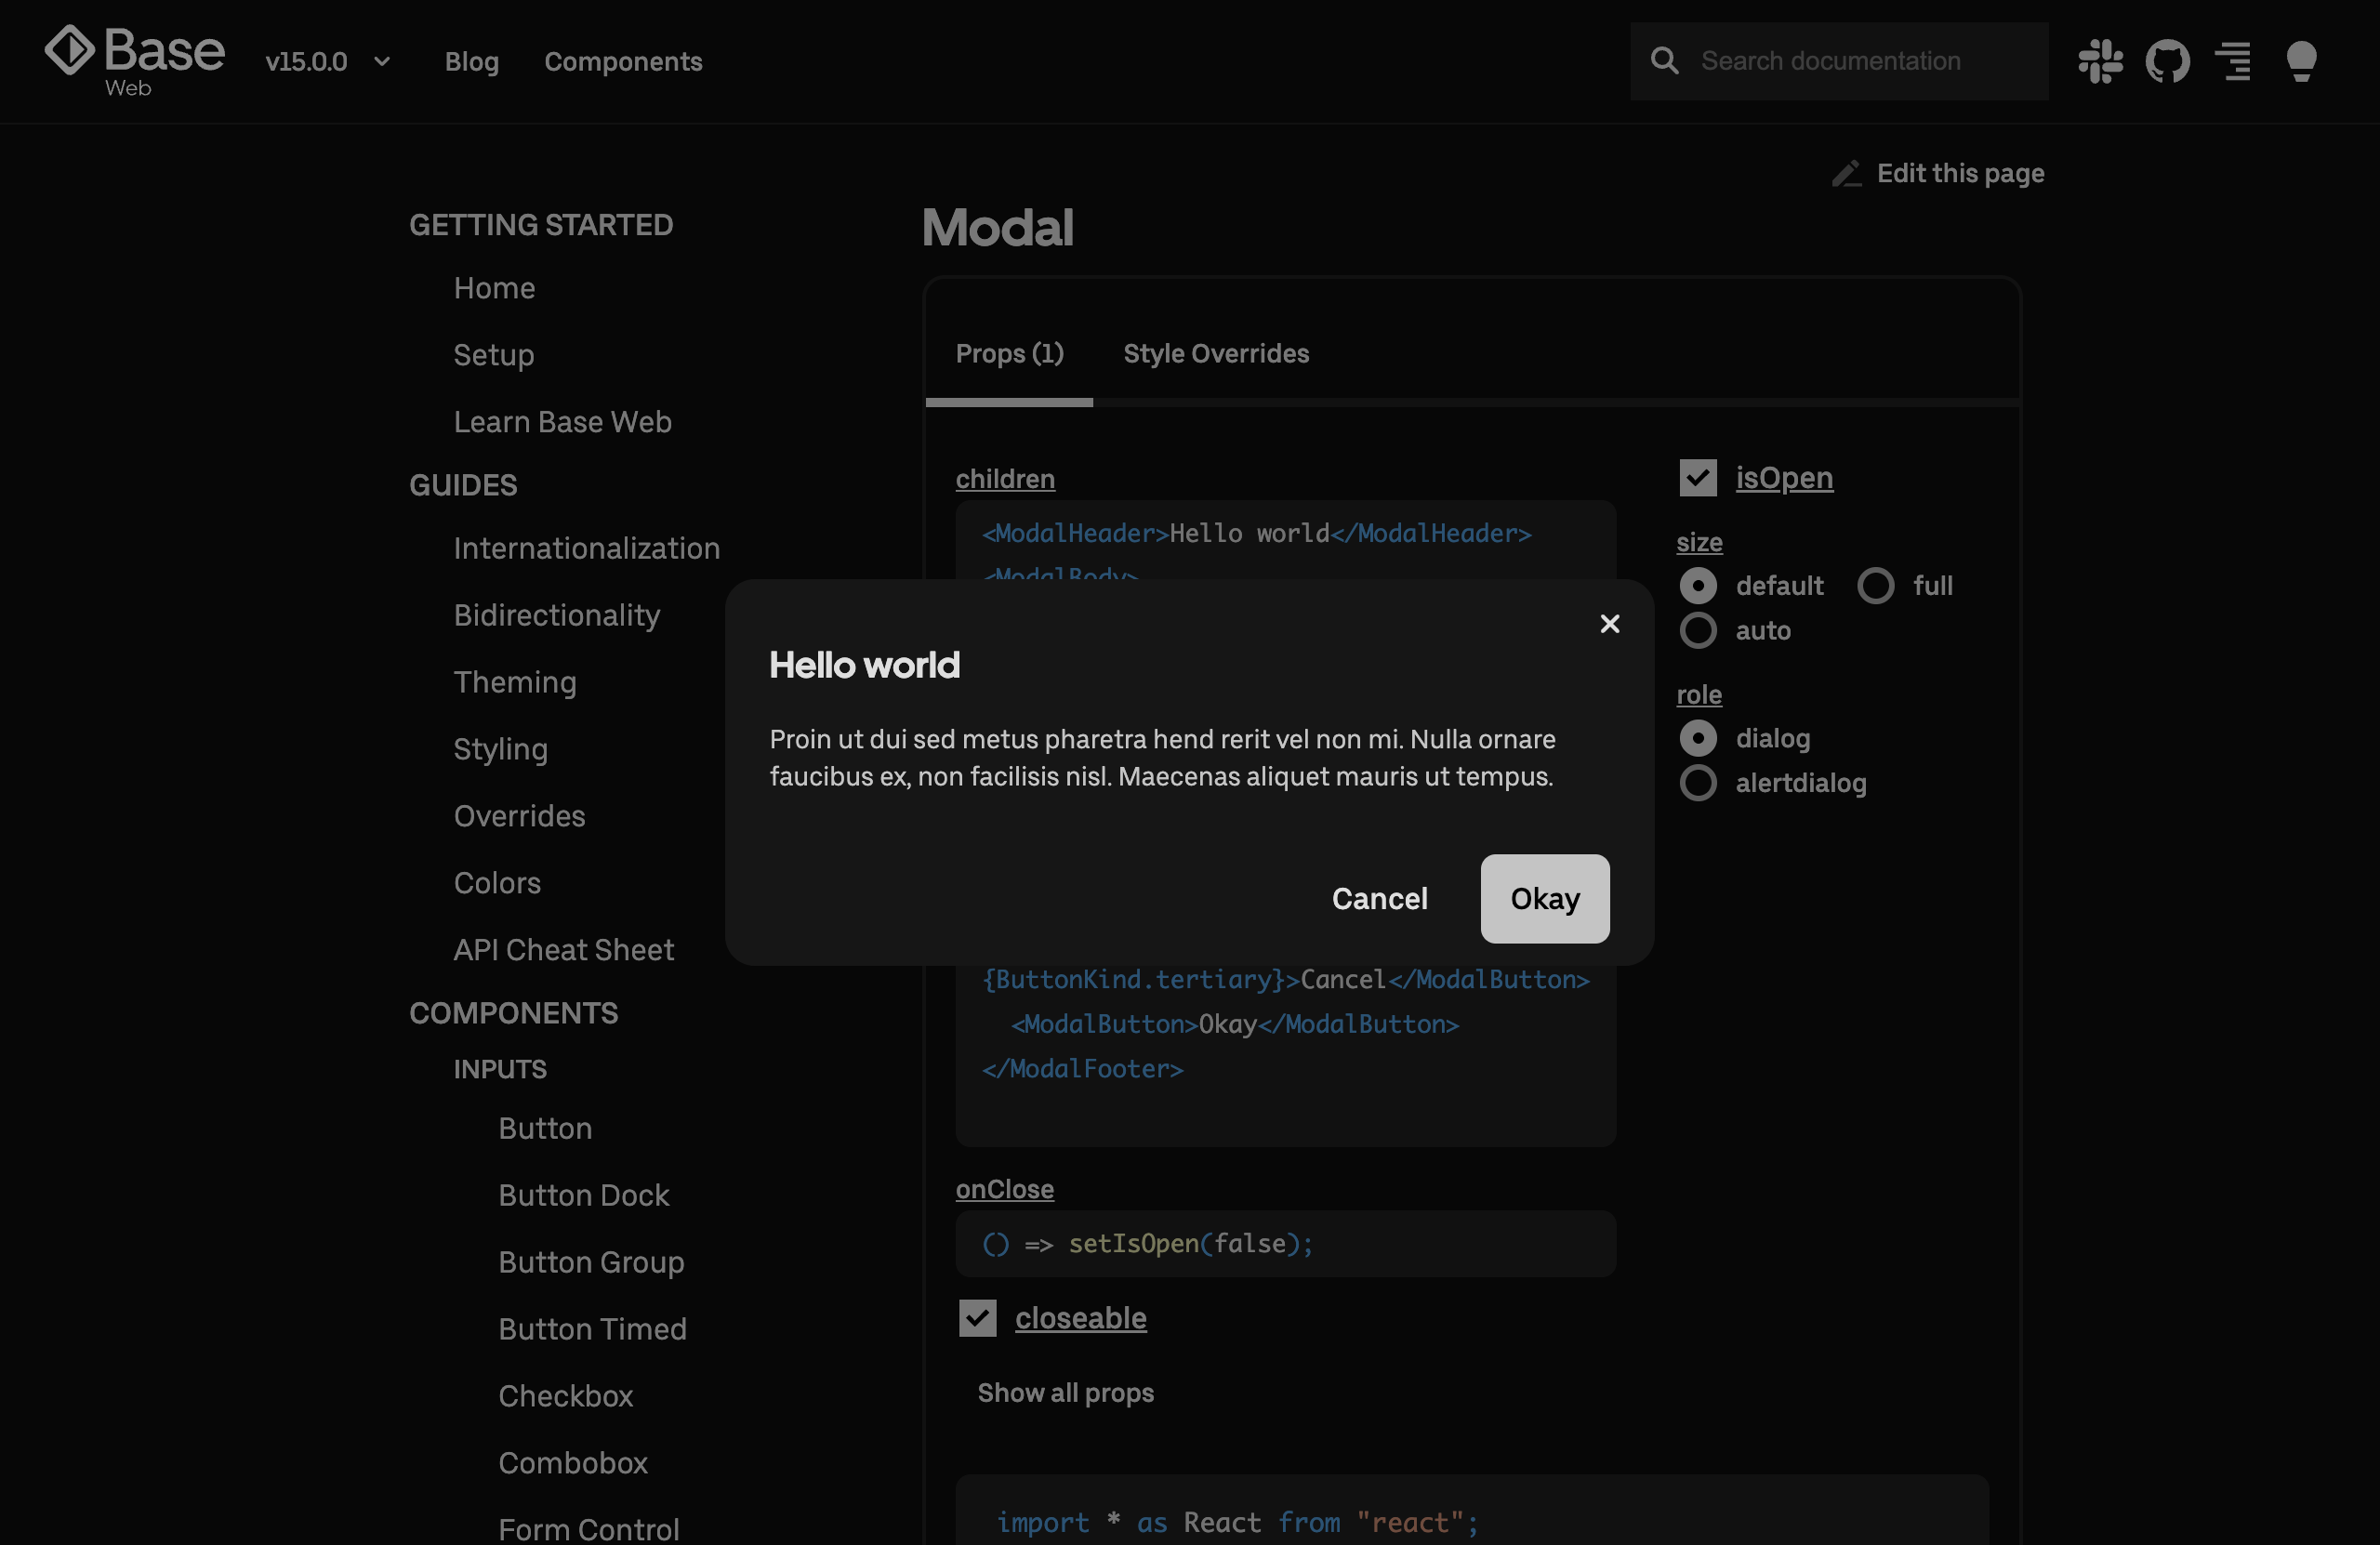Close the Hello world modal with X

1609,624
